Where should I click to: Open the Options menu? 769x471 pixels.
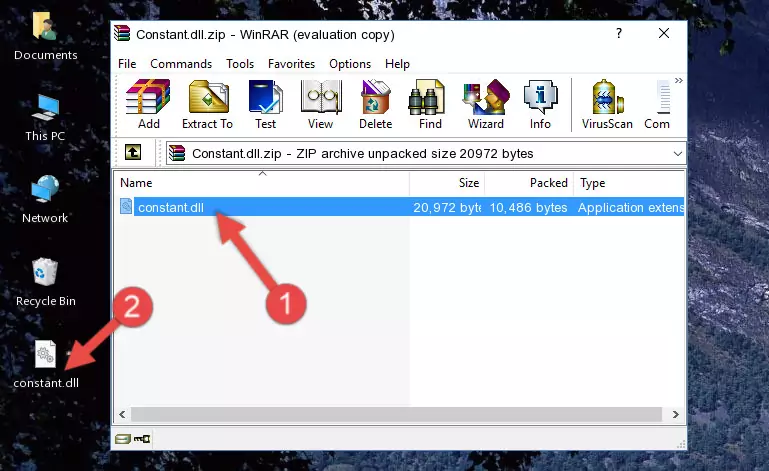tap(350, 64)
